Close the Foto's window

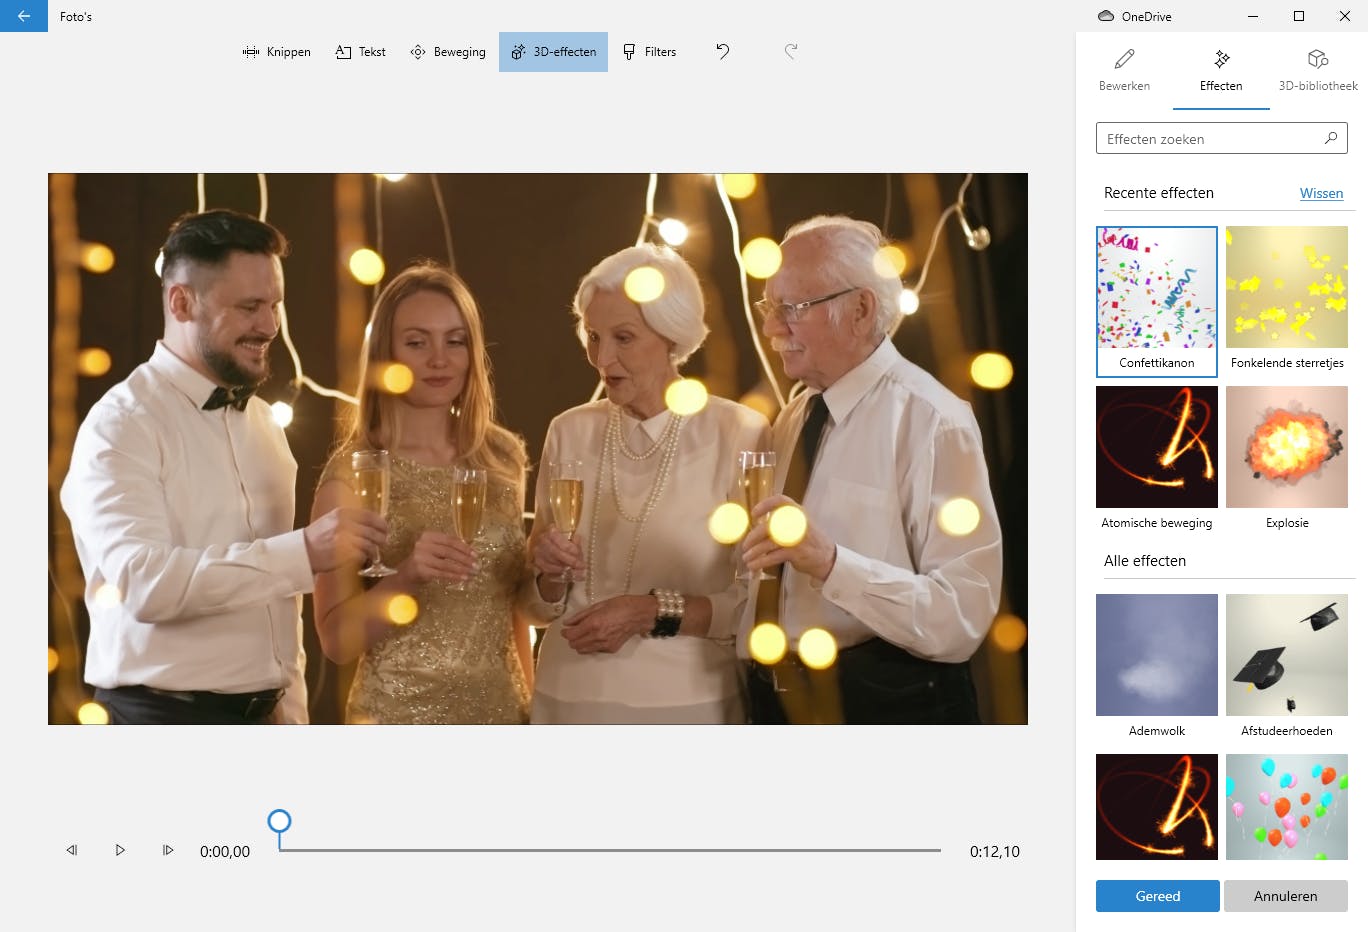click(x=1345, y=16)
